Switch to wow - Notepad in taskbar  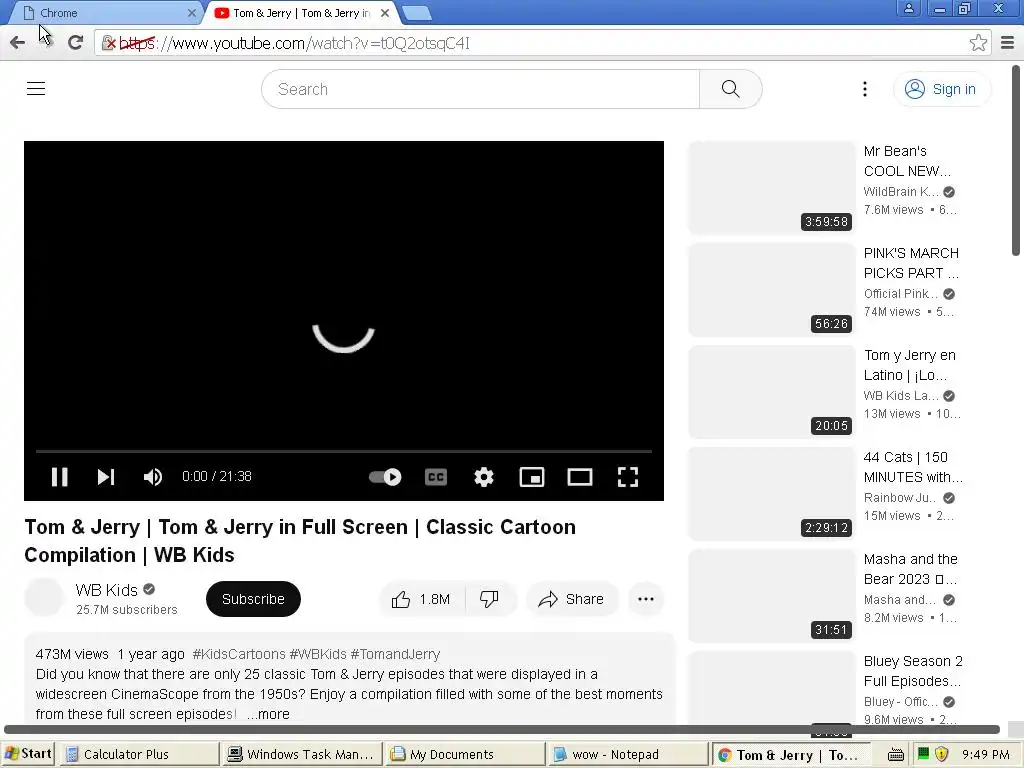[x=628, y=754]
